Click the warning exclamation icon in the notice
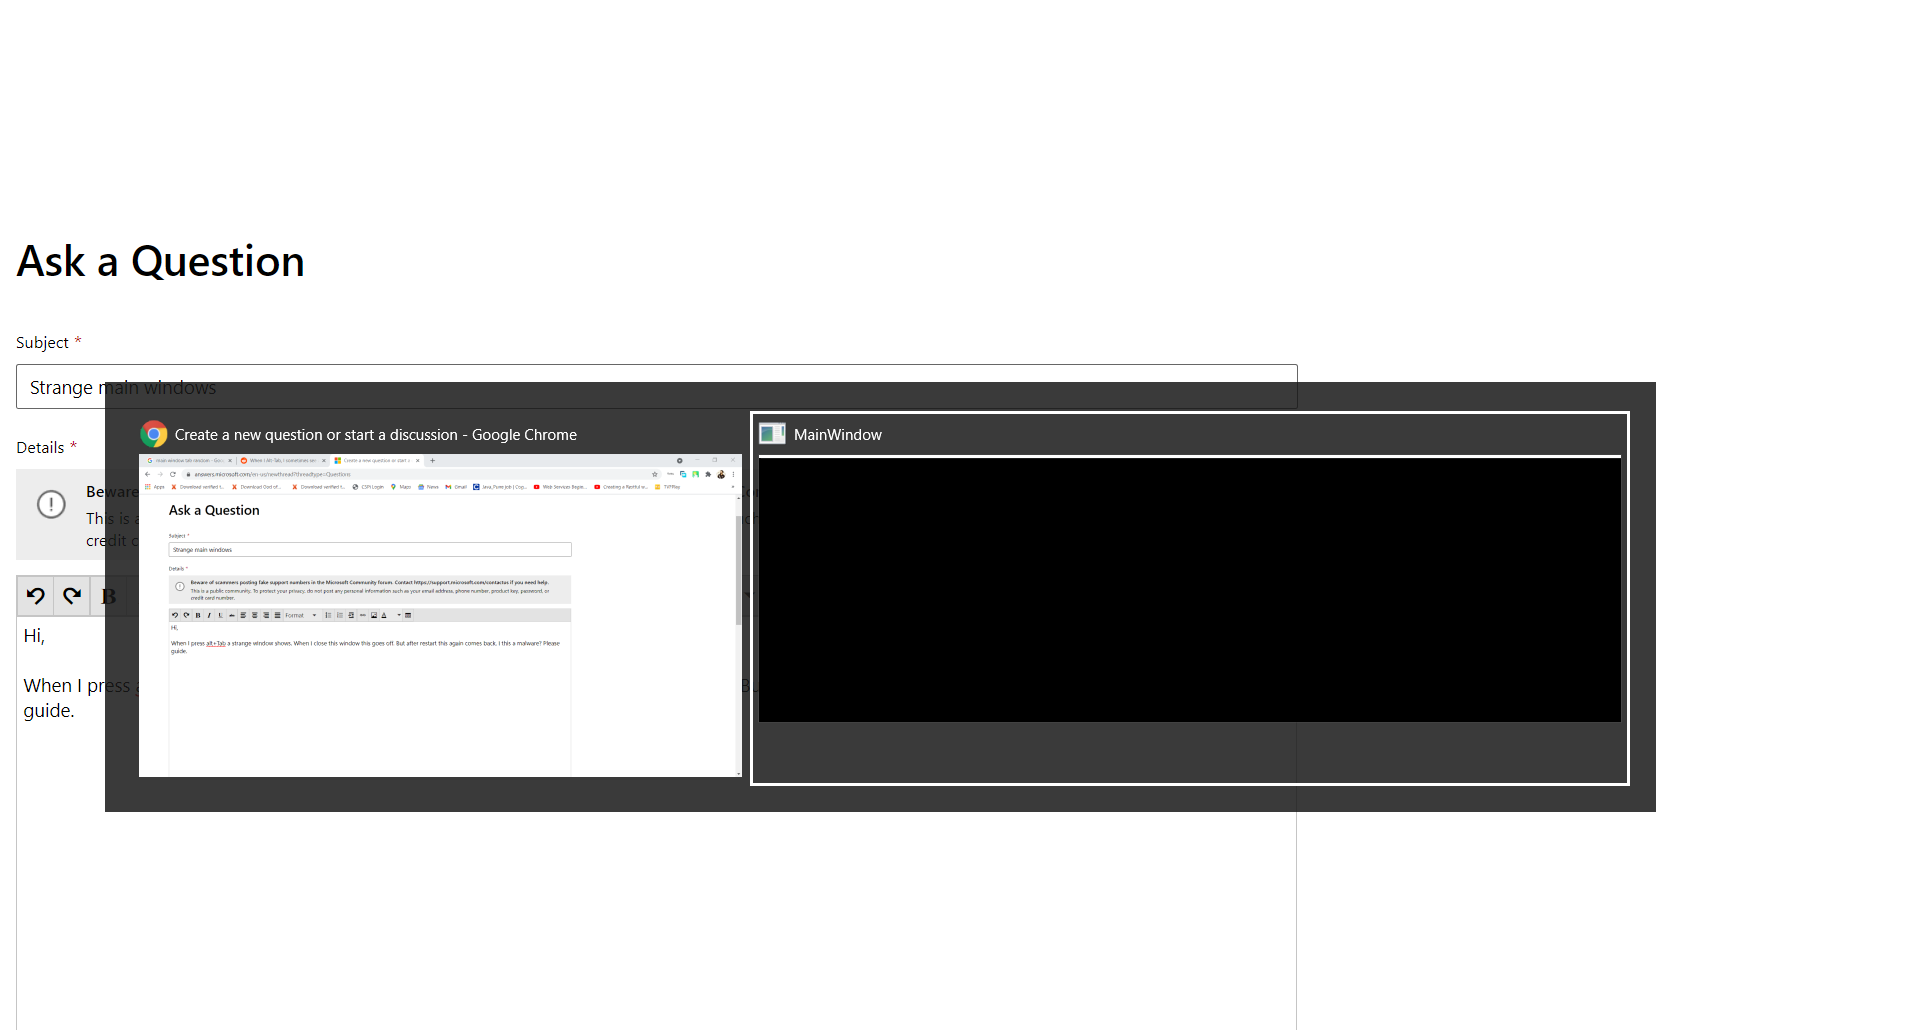1920x1030 pixels. [x=51, y=504]
